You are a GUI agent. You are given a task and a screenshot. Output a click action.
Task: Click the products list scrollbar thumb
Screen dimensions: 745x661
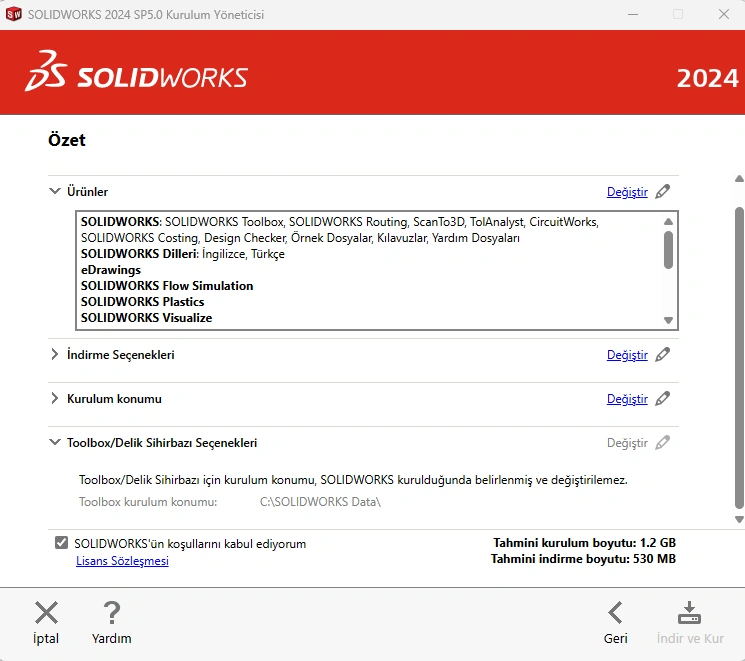coord(668,250)
